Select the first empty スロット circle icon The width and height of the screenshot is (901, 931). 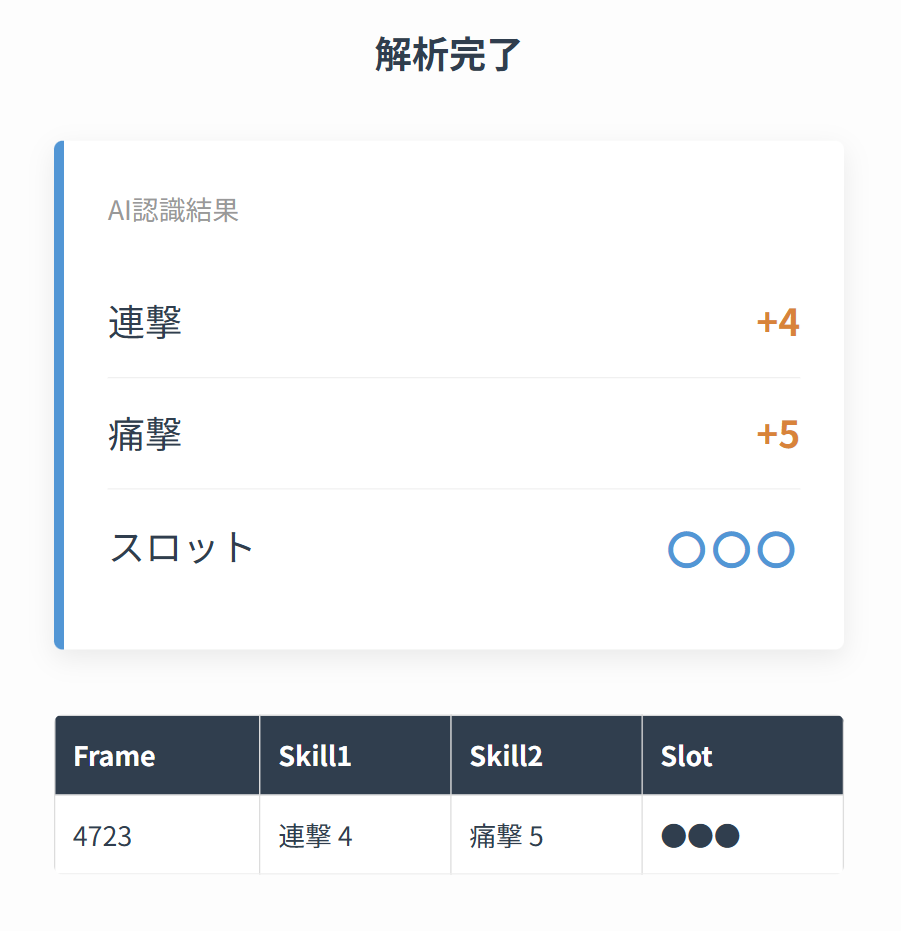tap(686, 549)
